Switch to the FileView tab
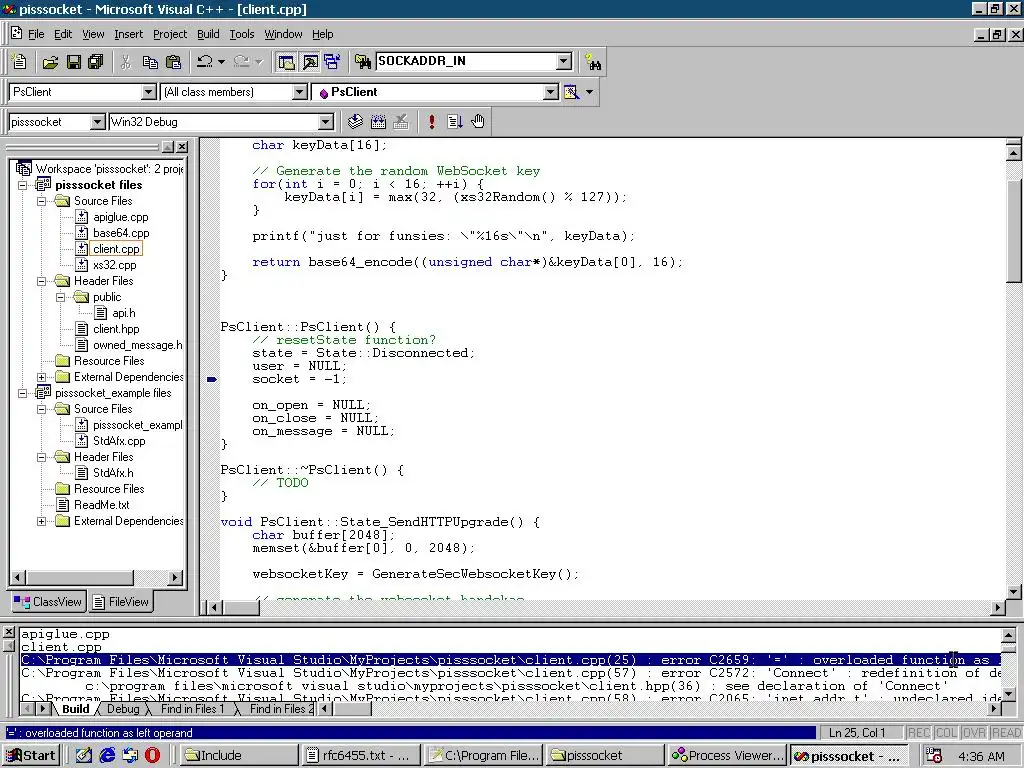Image resolution: width=1024 pixels, height=768 pixels. point(121,601)
